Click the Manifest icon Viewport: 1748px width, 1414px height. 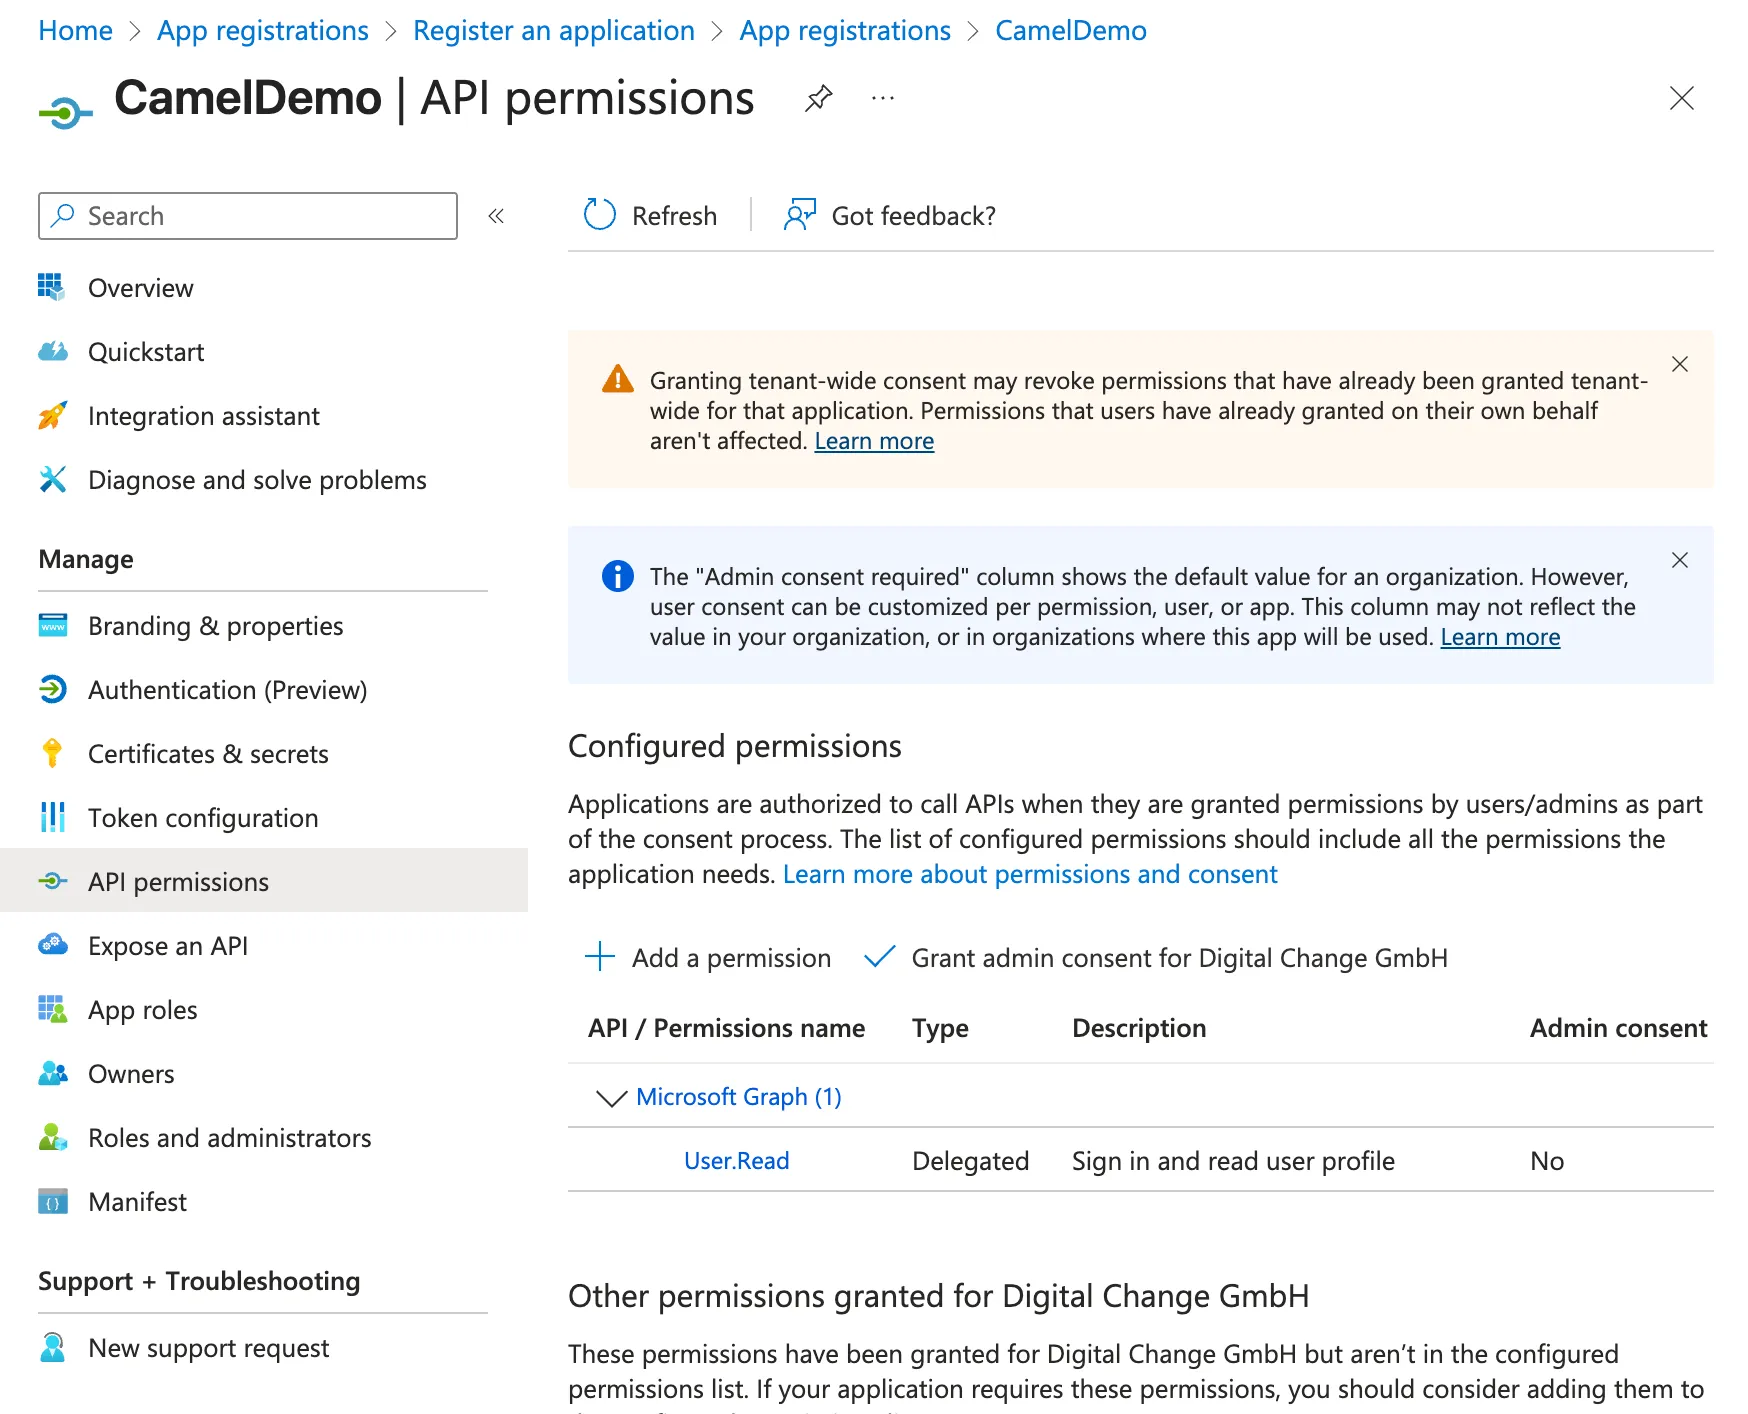coord(52,1201)
